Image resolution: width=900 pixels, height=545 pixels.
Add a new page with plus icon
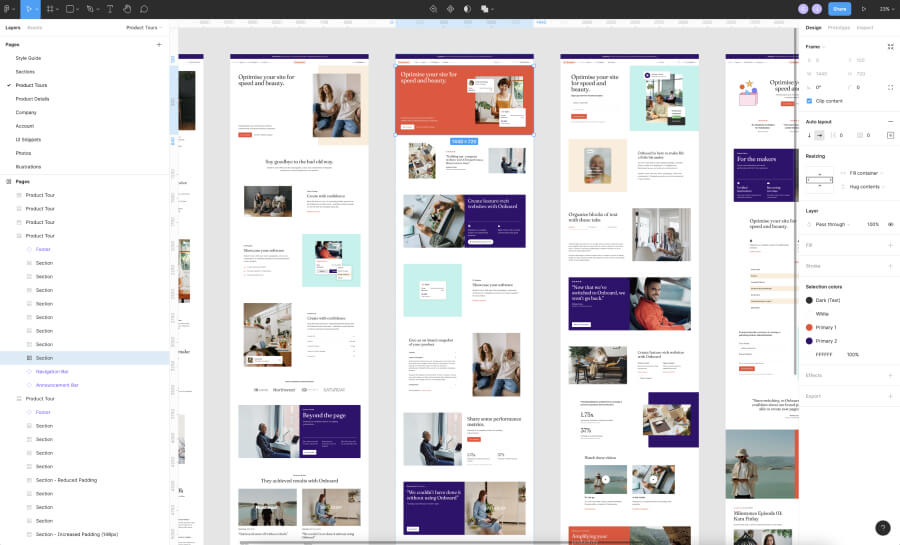coord(158,45)
